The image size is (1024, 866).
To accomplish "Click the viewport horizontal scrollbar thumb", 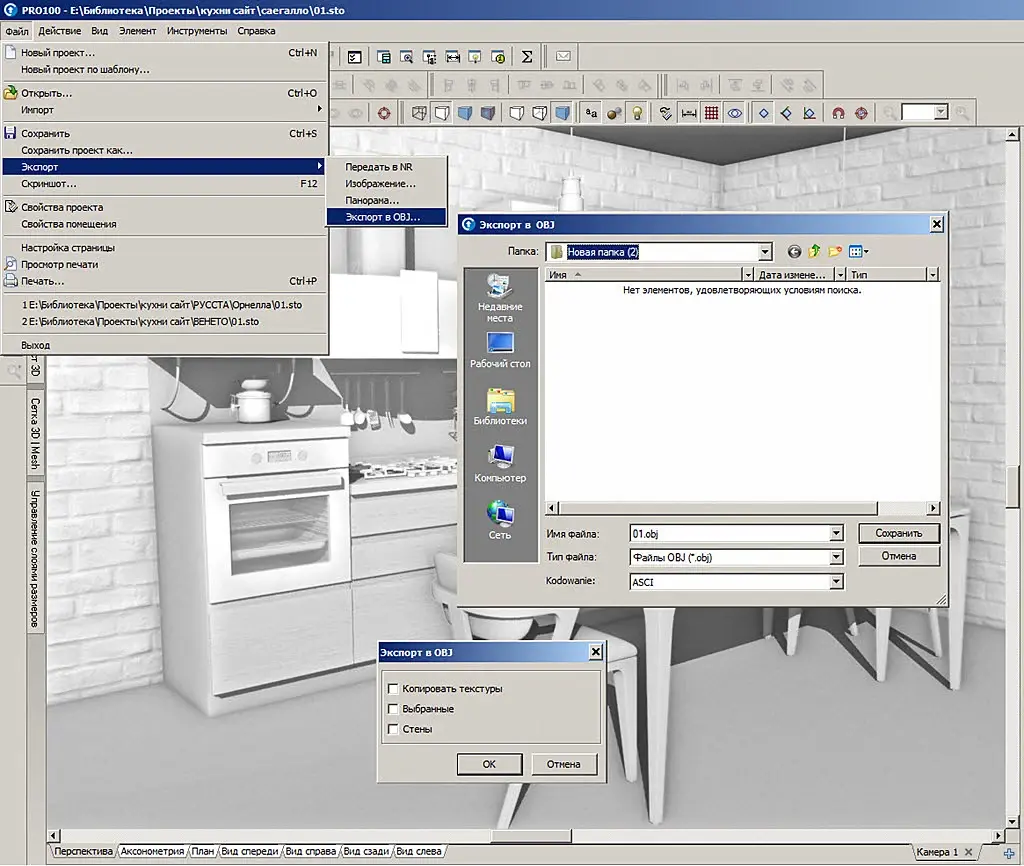I will [530, 835].
